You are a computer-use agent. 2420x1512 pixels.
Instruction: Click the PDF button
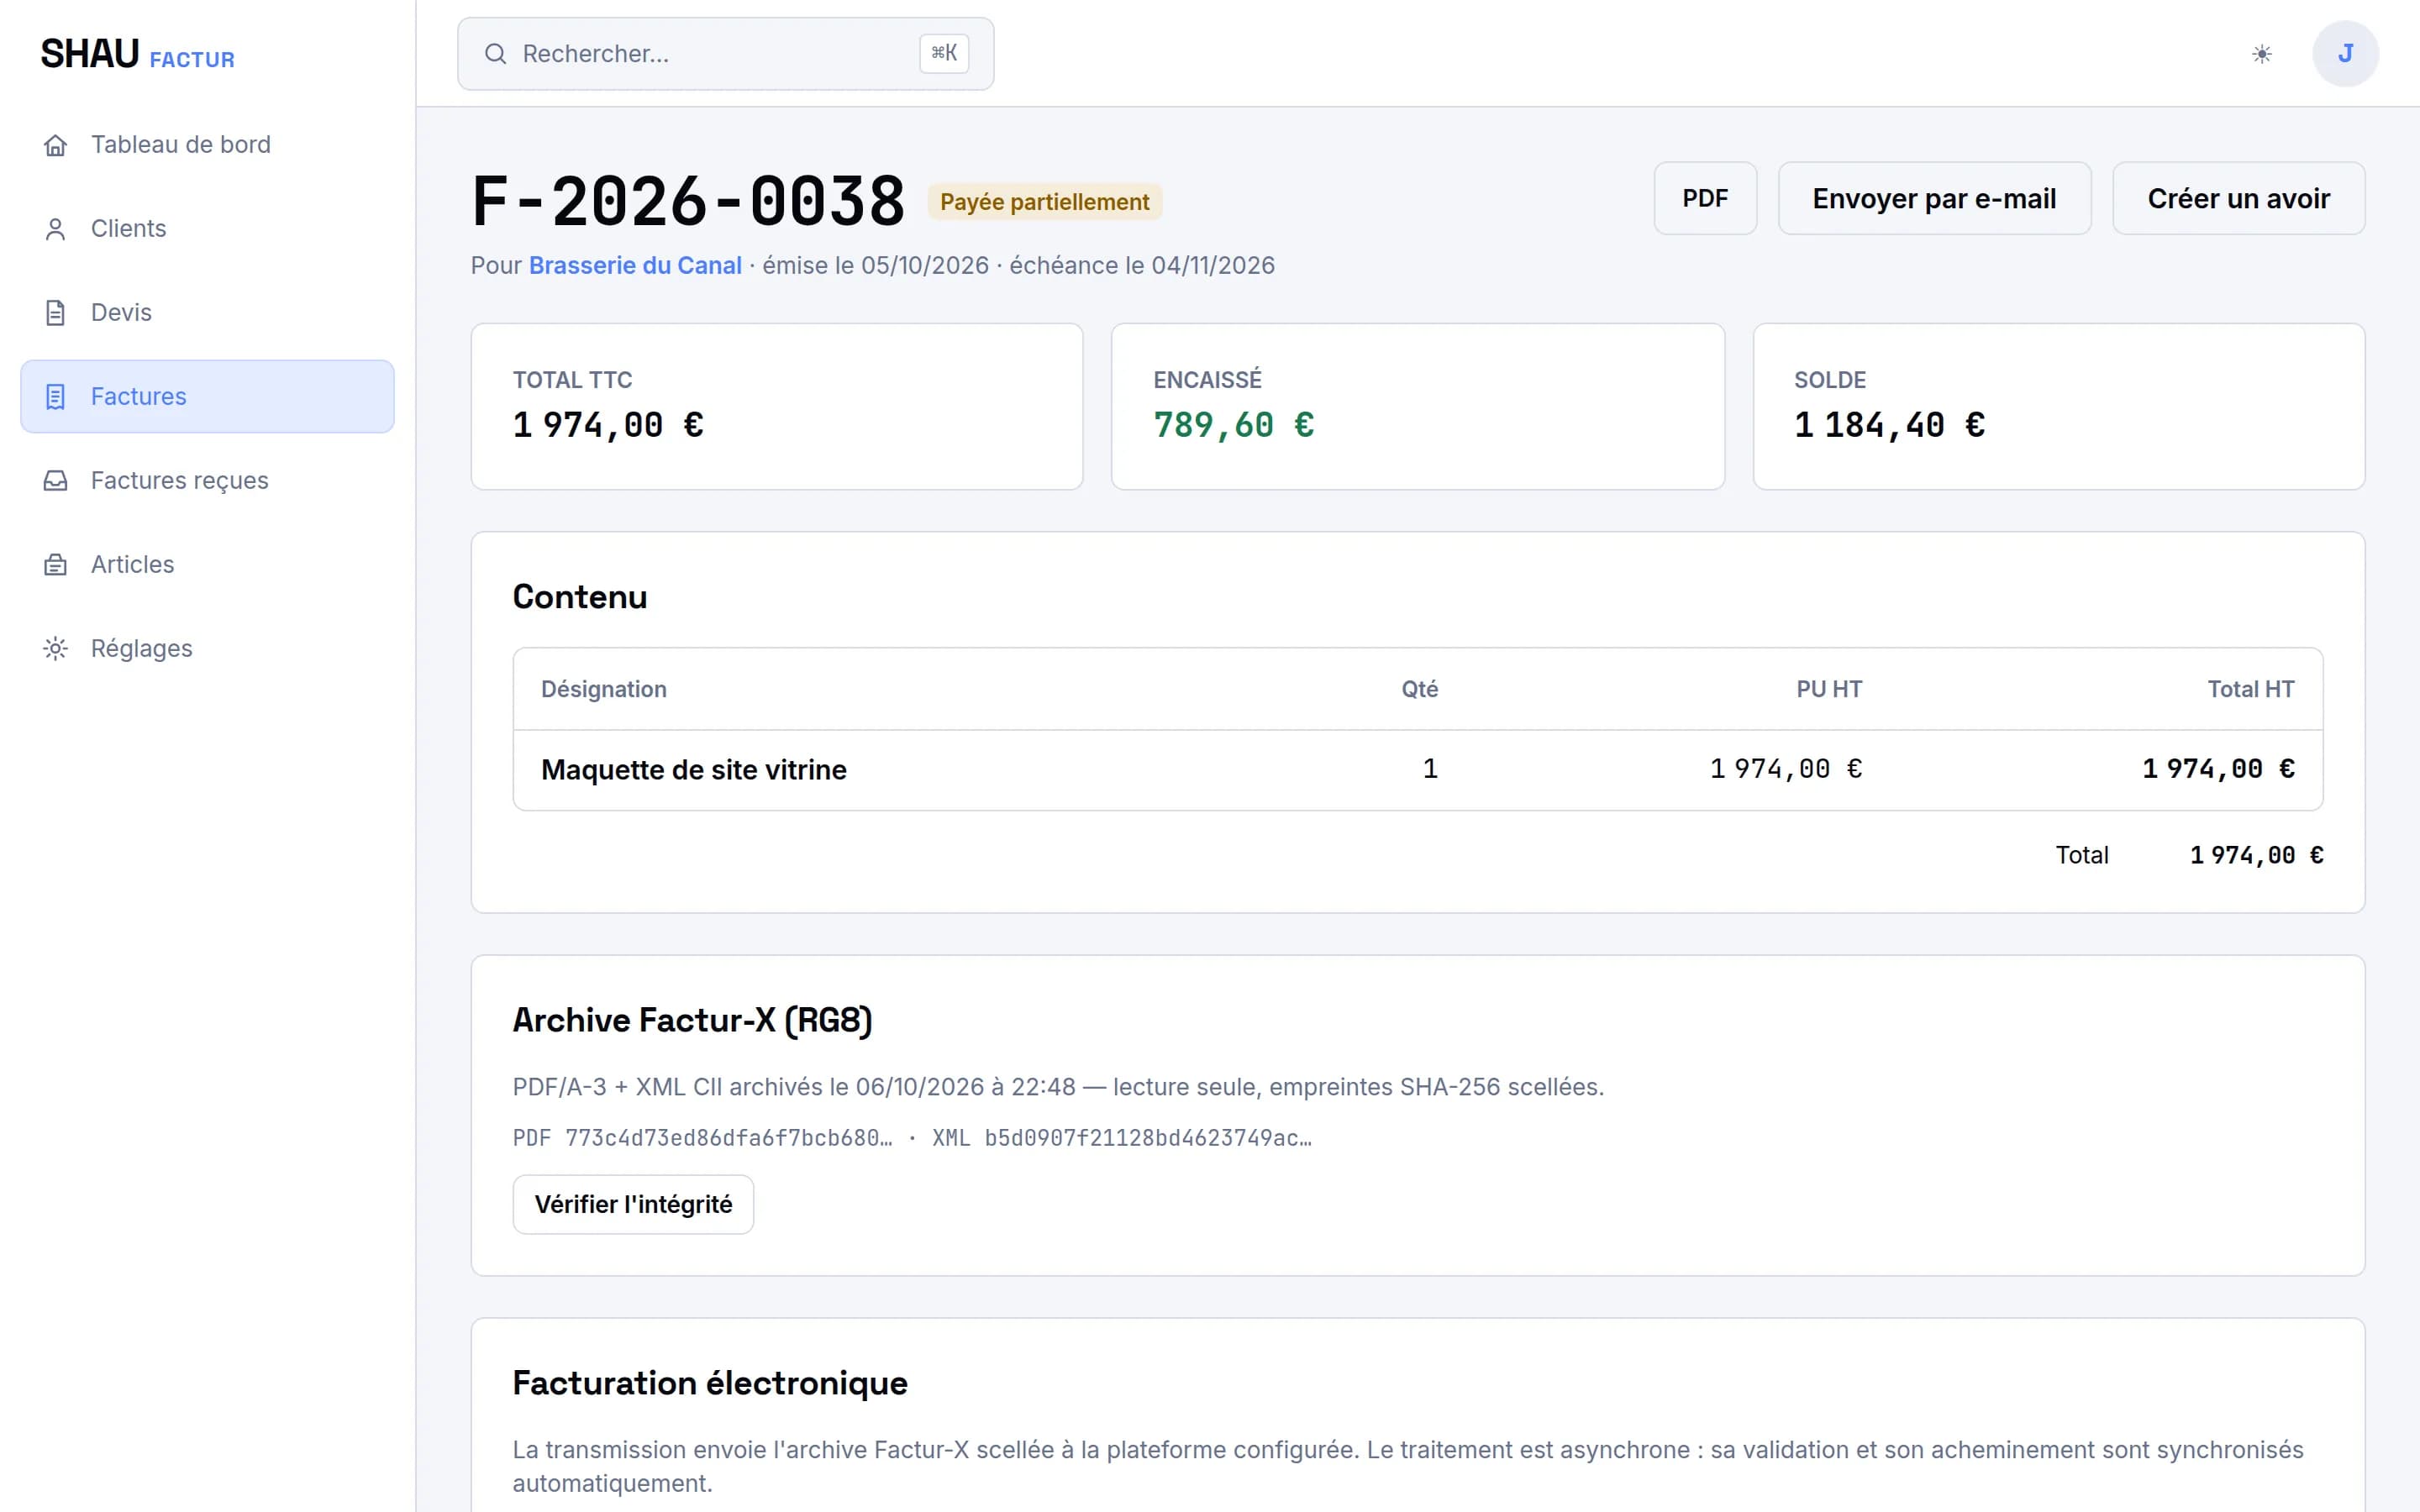point(1705,198)
